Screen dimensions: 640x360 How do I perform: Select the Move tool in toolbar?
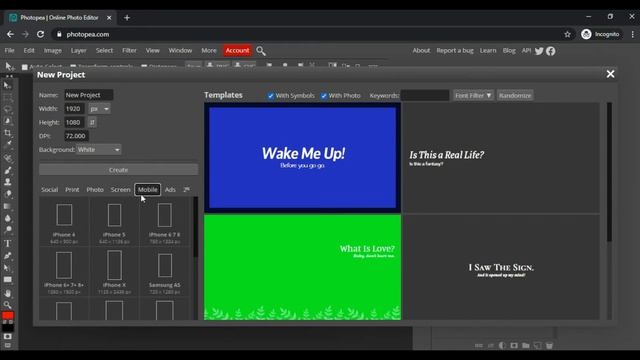click(x=7, y=85)
